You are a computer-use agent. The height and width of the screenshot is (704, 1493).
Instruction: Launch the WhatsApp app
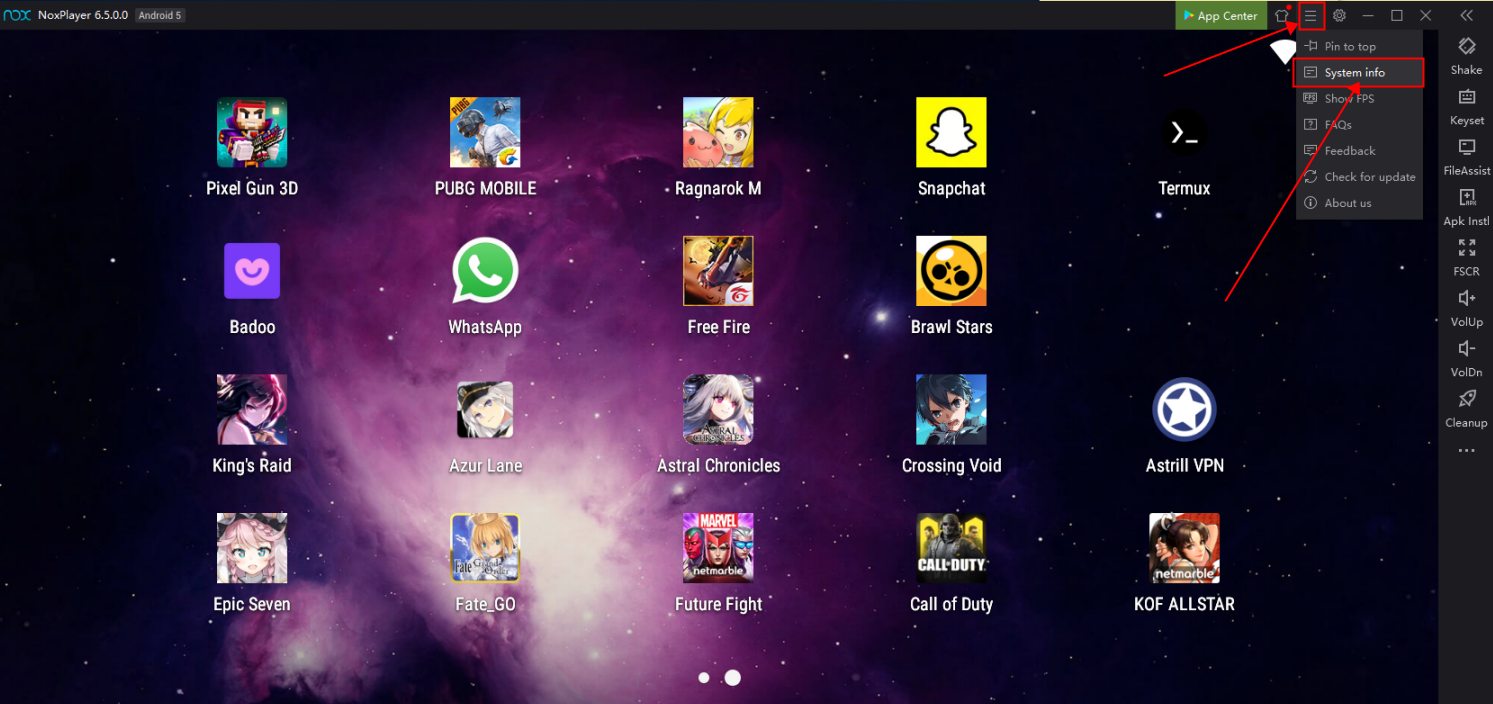[485, 271]
